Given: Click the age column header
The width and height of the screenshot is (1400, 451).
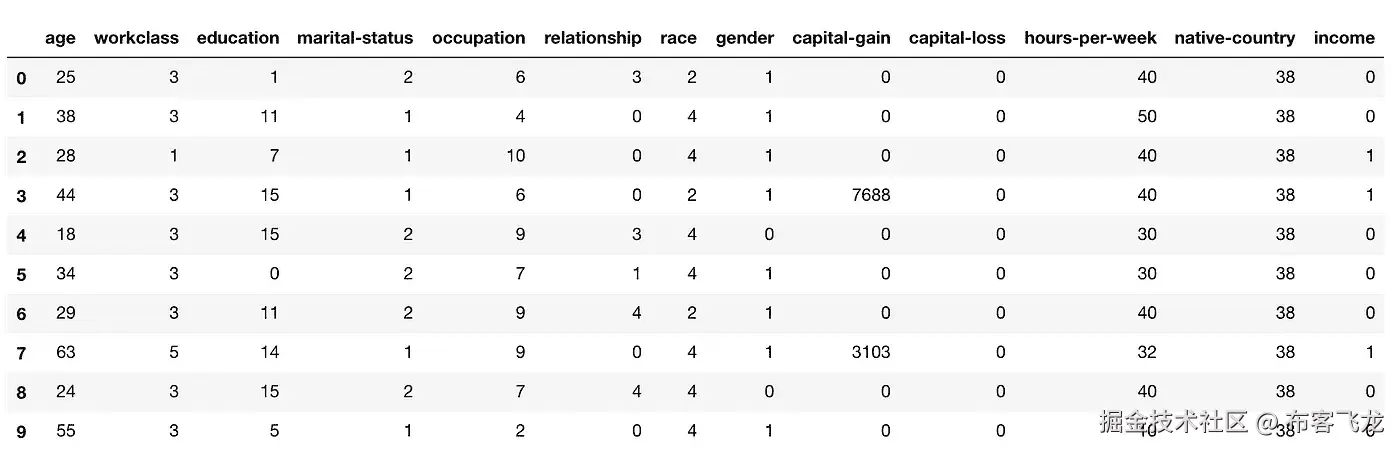Looking at the screenshot, I should point(60,38).
